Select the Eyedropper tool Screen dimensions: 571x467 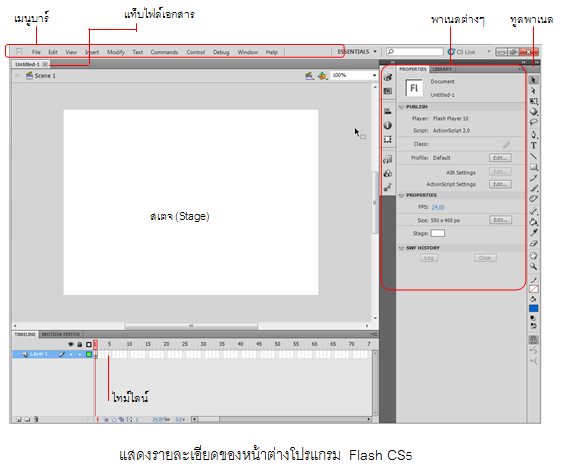click(533, 232)
